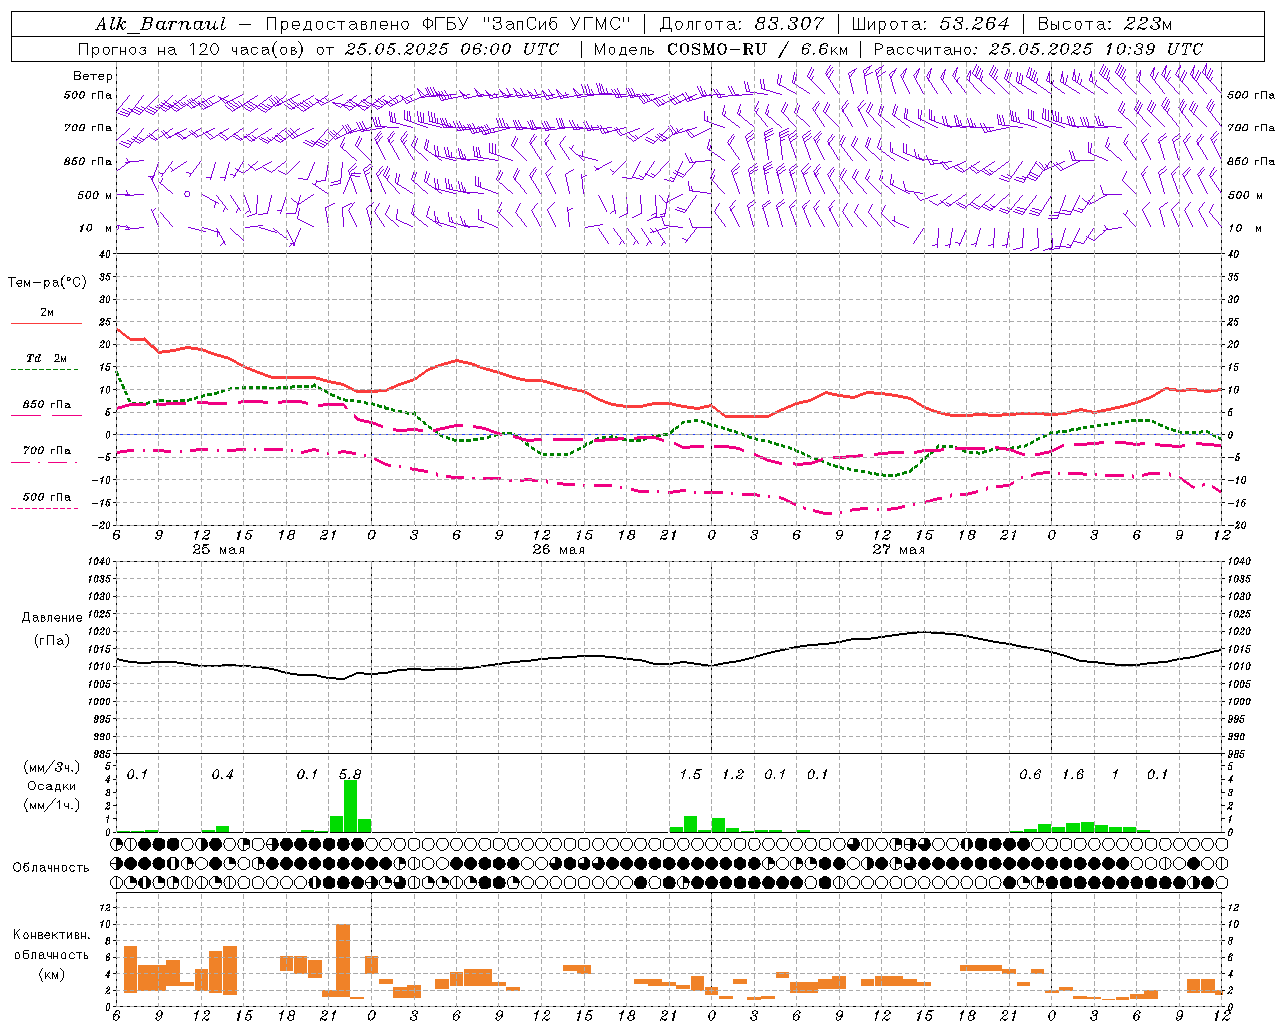1280x1024 pixels.
Task: Click the 'Тем-ра(°C)' temperature panel label
Action: click(47, 283)
